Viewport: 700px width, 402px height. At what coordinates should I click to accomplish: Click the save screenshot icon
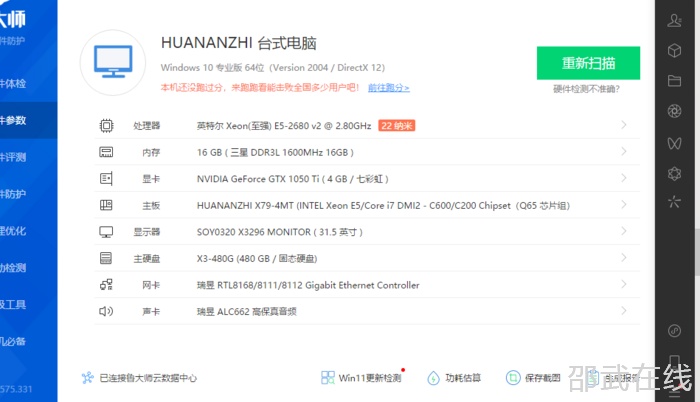[x=513, y=378]
